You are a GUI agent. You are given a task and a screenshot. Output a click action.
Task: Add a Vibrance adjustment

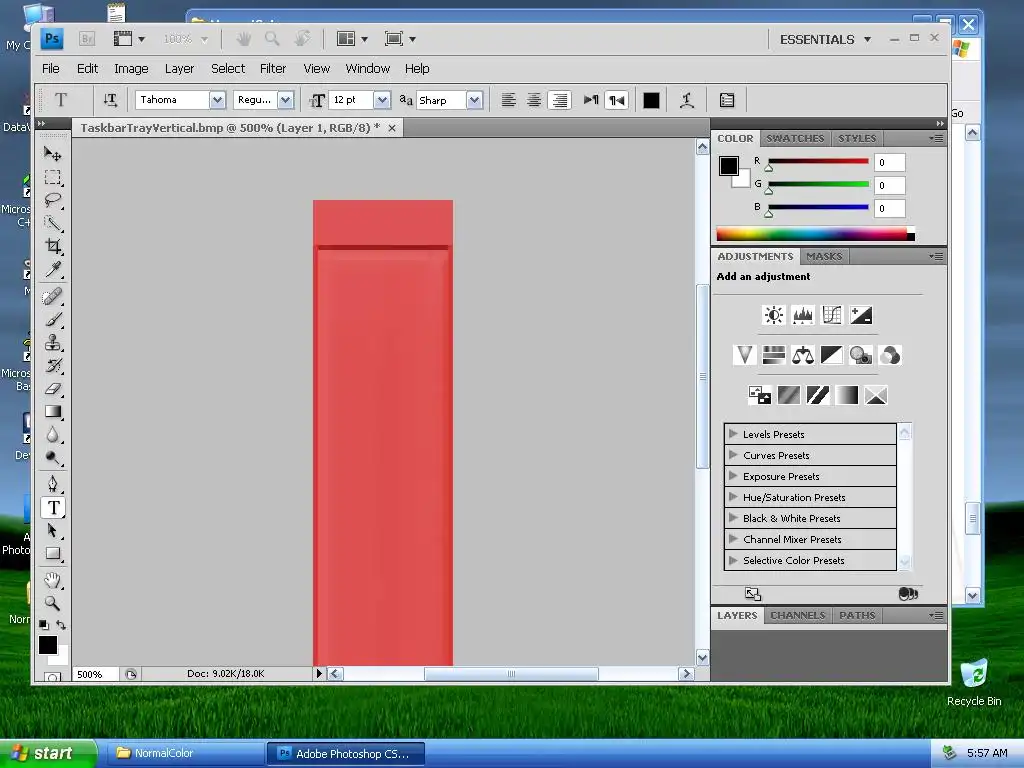pyautogui.click(x=744, y=355)
